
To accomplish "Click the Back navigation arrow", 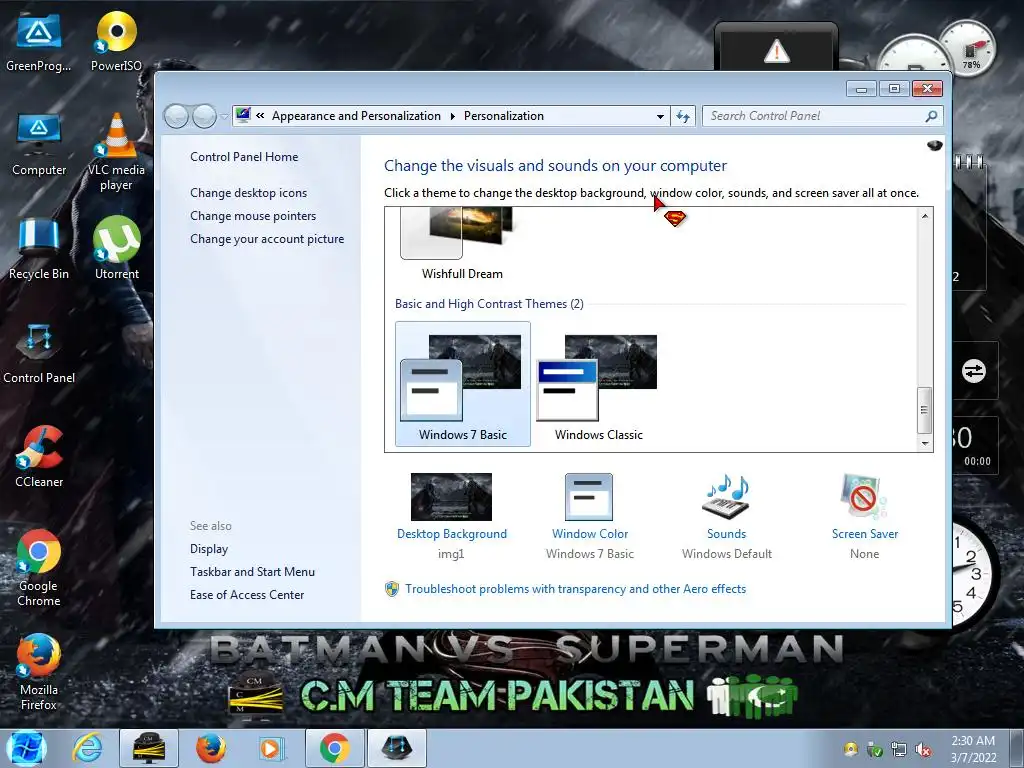I will [176, 116].
